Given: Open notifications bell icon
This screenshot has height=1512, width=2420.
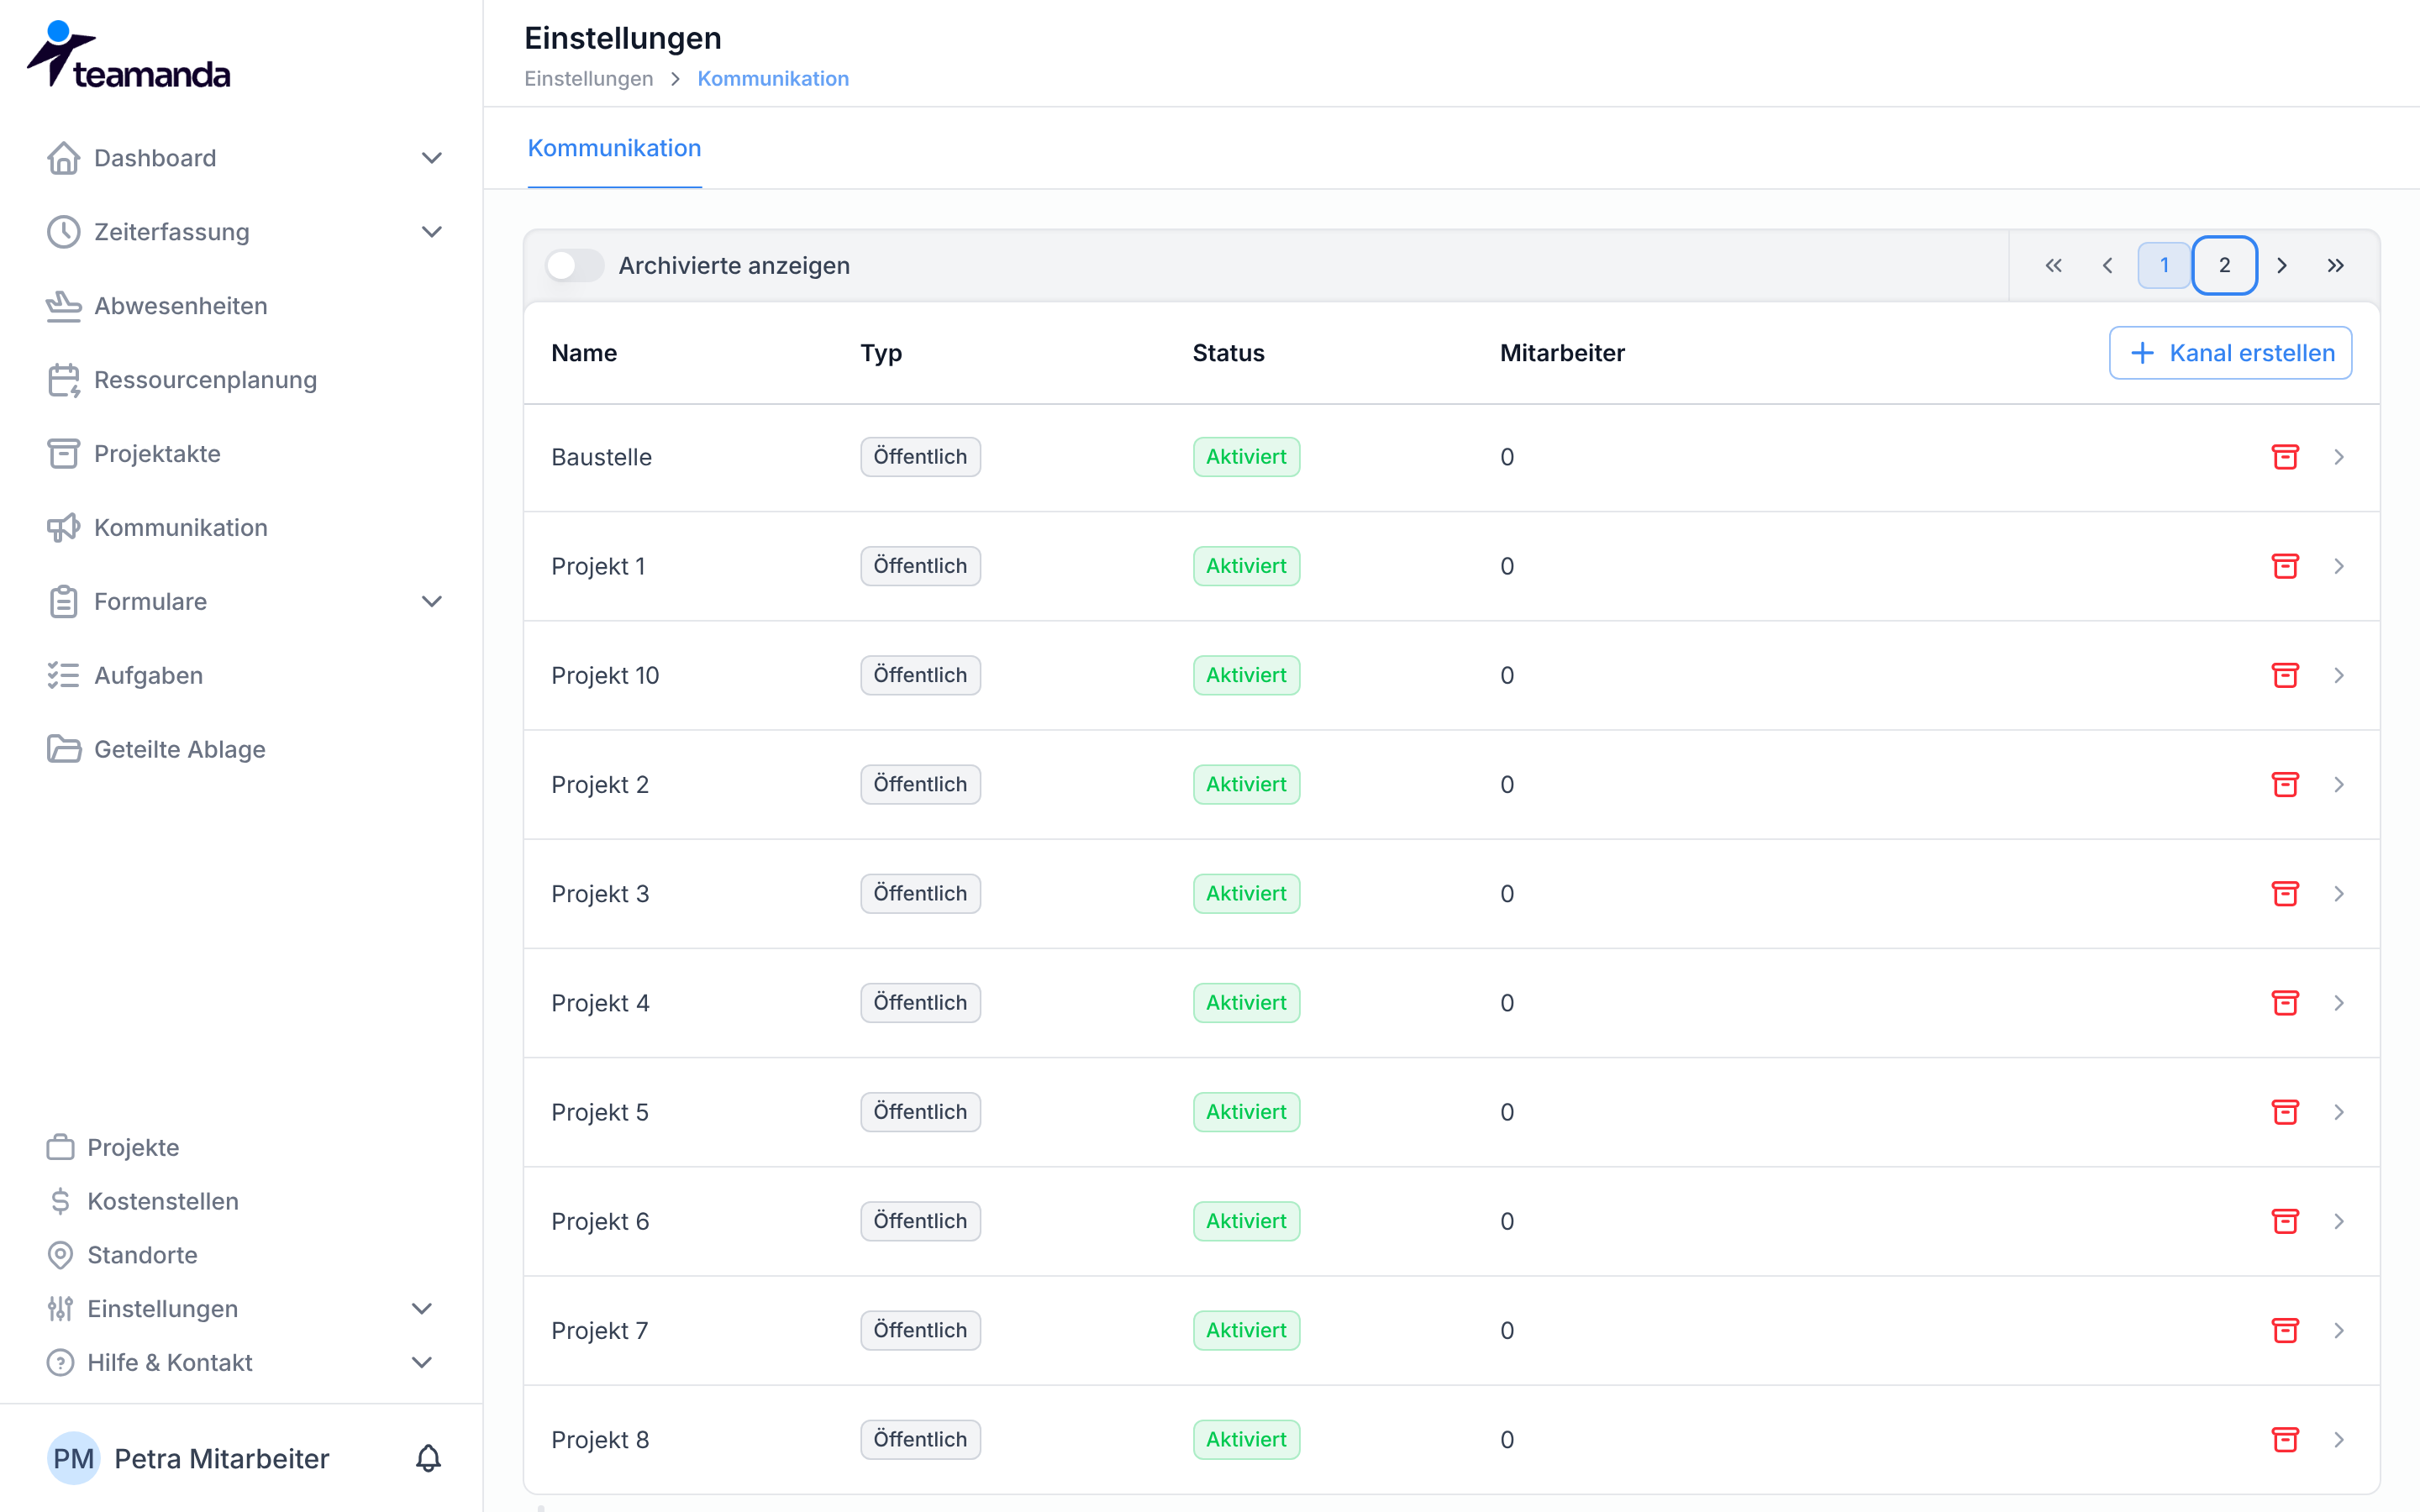Looking at the screenshot, I should [428, 1458].
